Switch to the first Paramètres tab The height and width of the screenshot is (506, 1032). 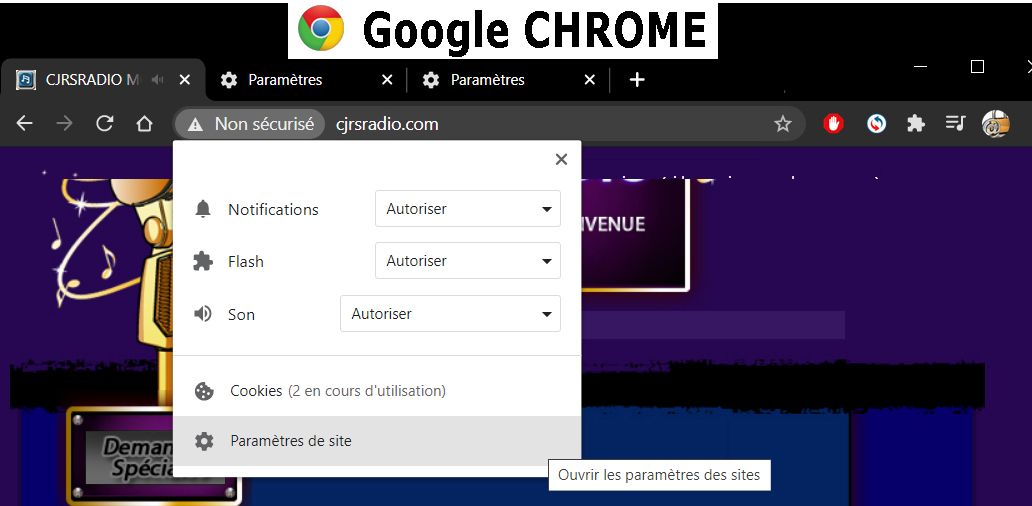(x=306, y=80)
